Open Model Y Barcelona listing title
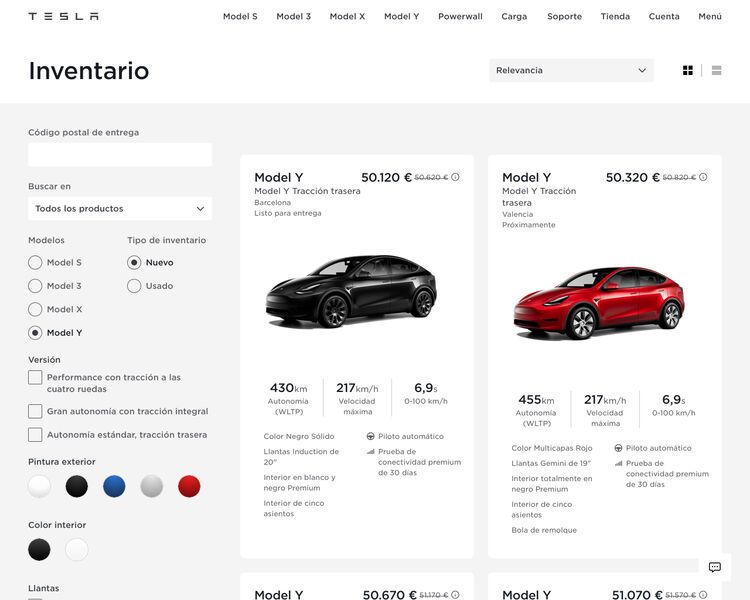 pos(279,178)
